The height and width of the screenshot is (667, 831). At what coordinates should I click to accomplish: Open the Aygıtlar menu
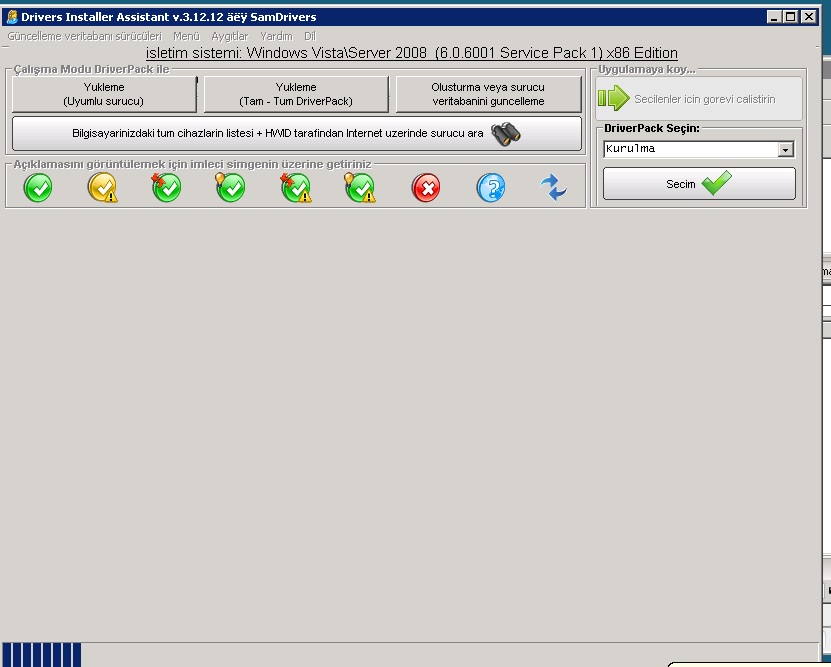[229, 36]
